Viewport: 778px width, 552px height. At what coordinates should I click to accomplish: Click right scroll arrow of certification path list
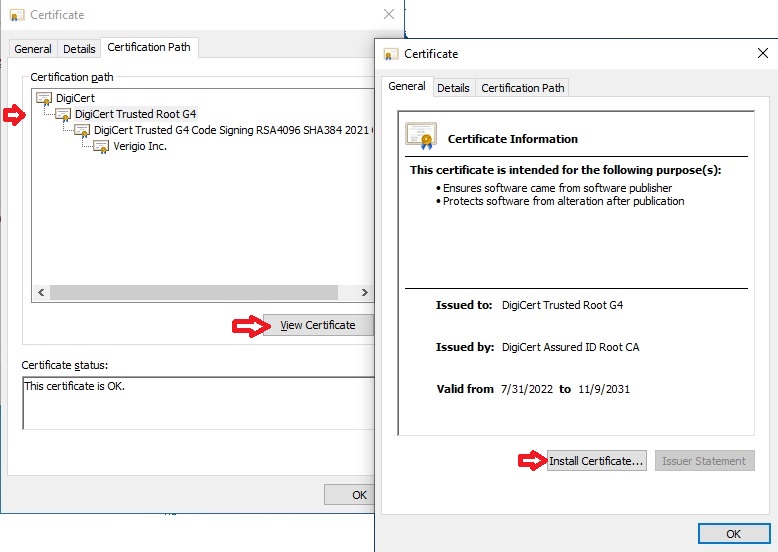point(365,293)
